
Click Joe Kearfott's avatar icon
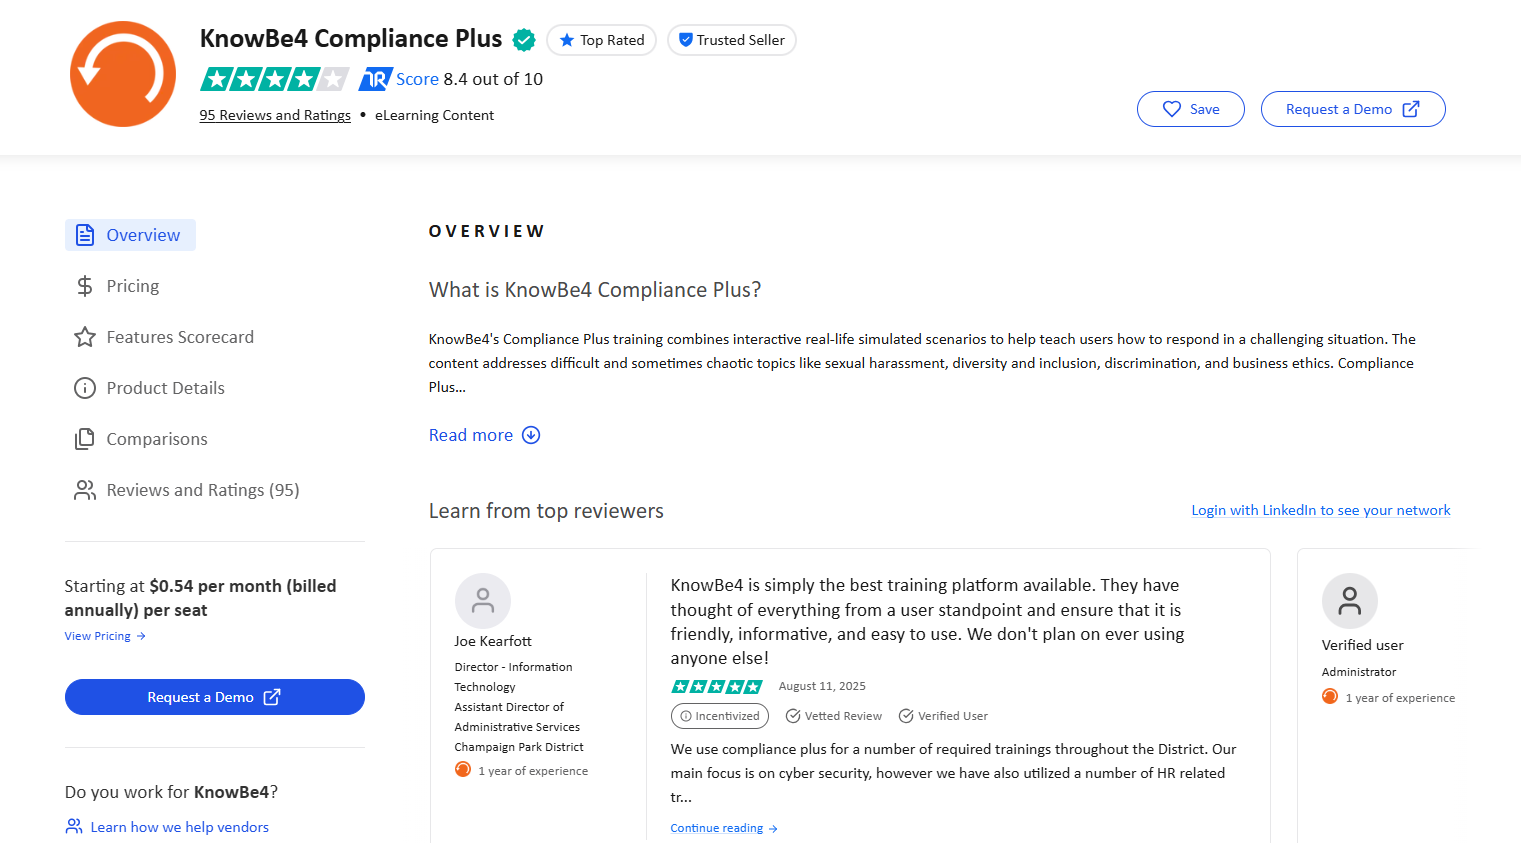pos(483,601)
